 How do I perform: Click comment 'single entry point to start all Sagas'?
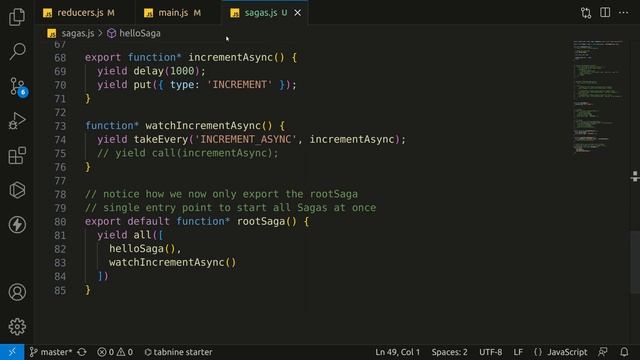tap(231, 208)
